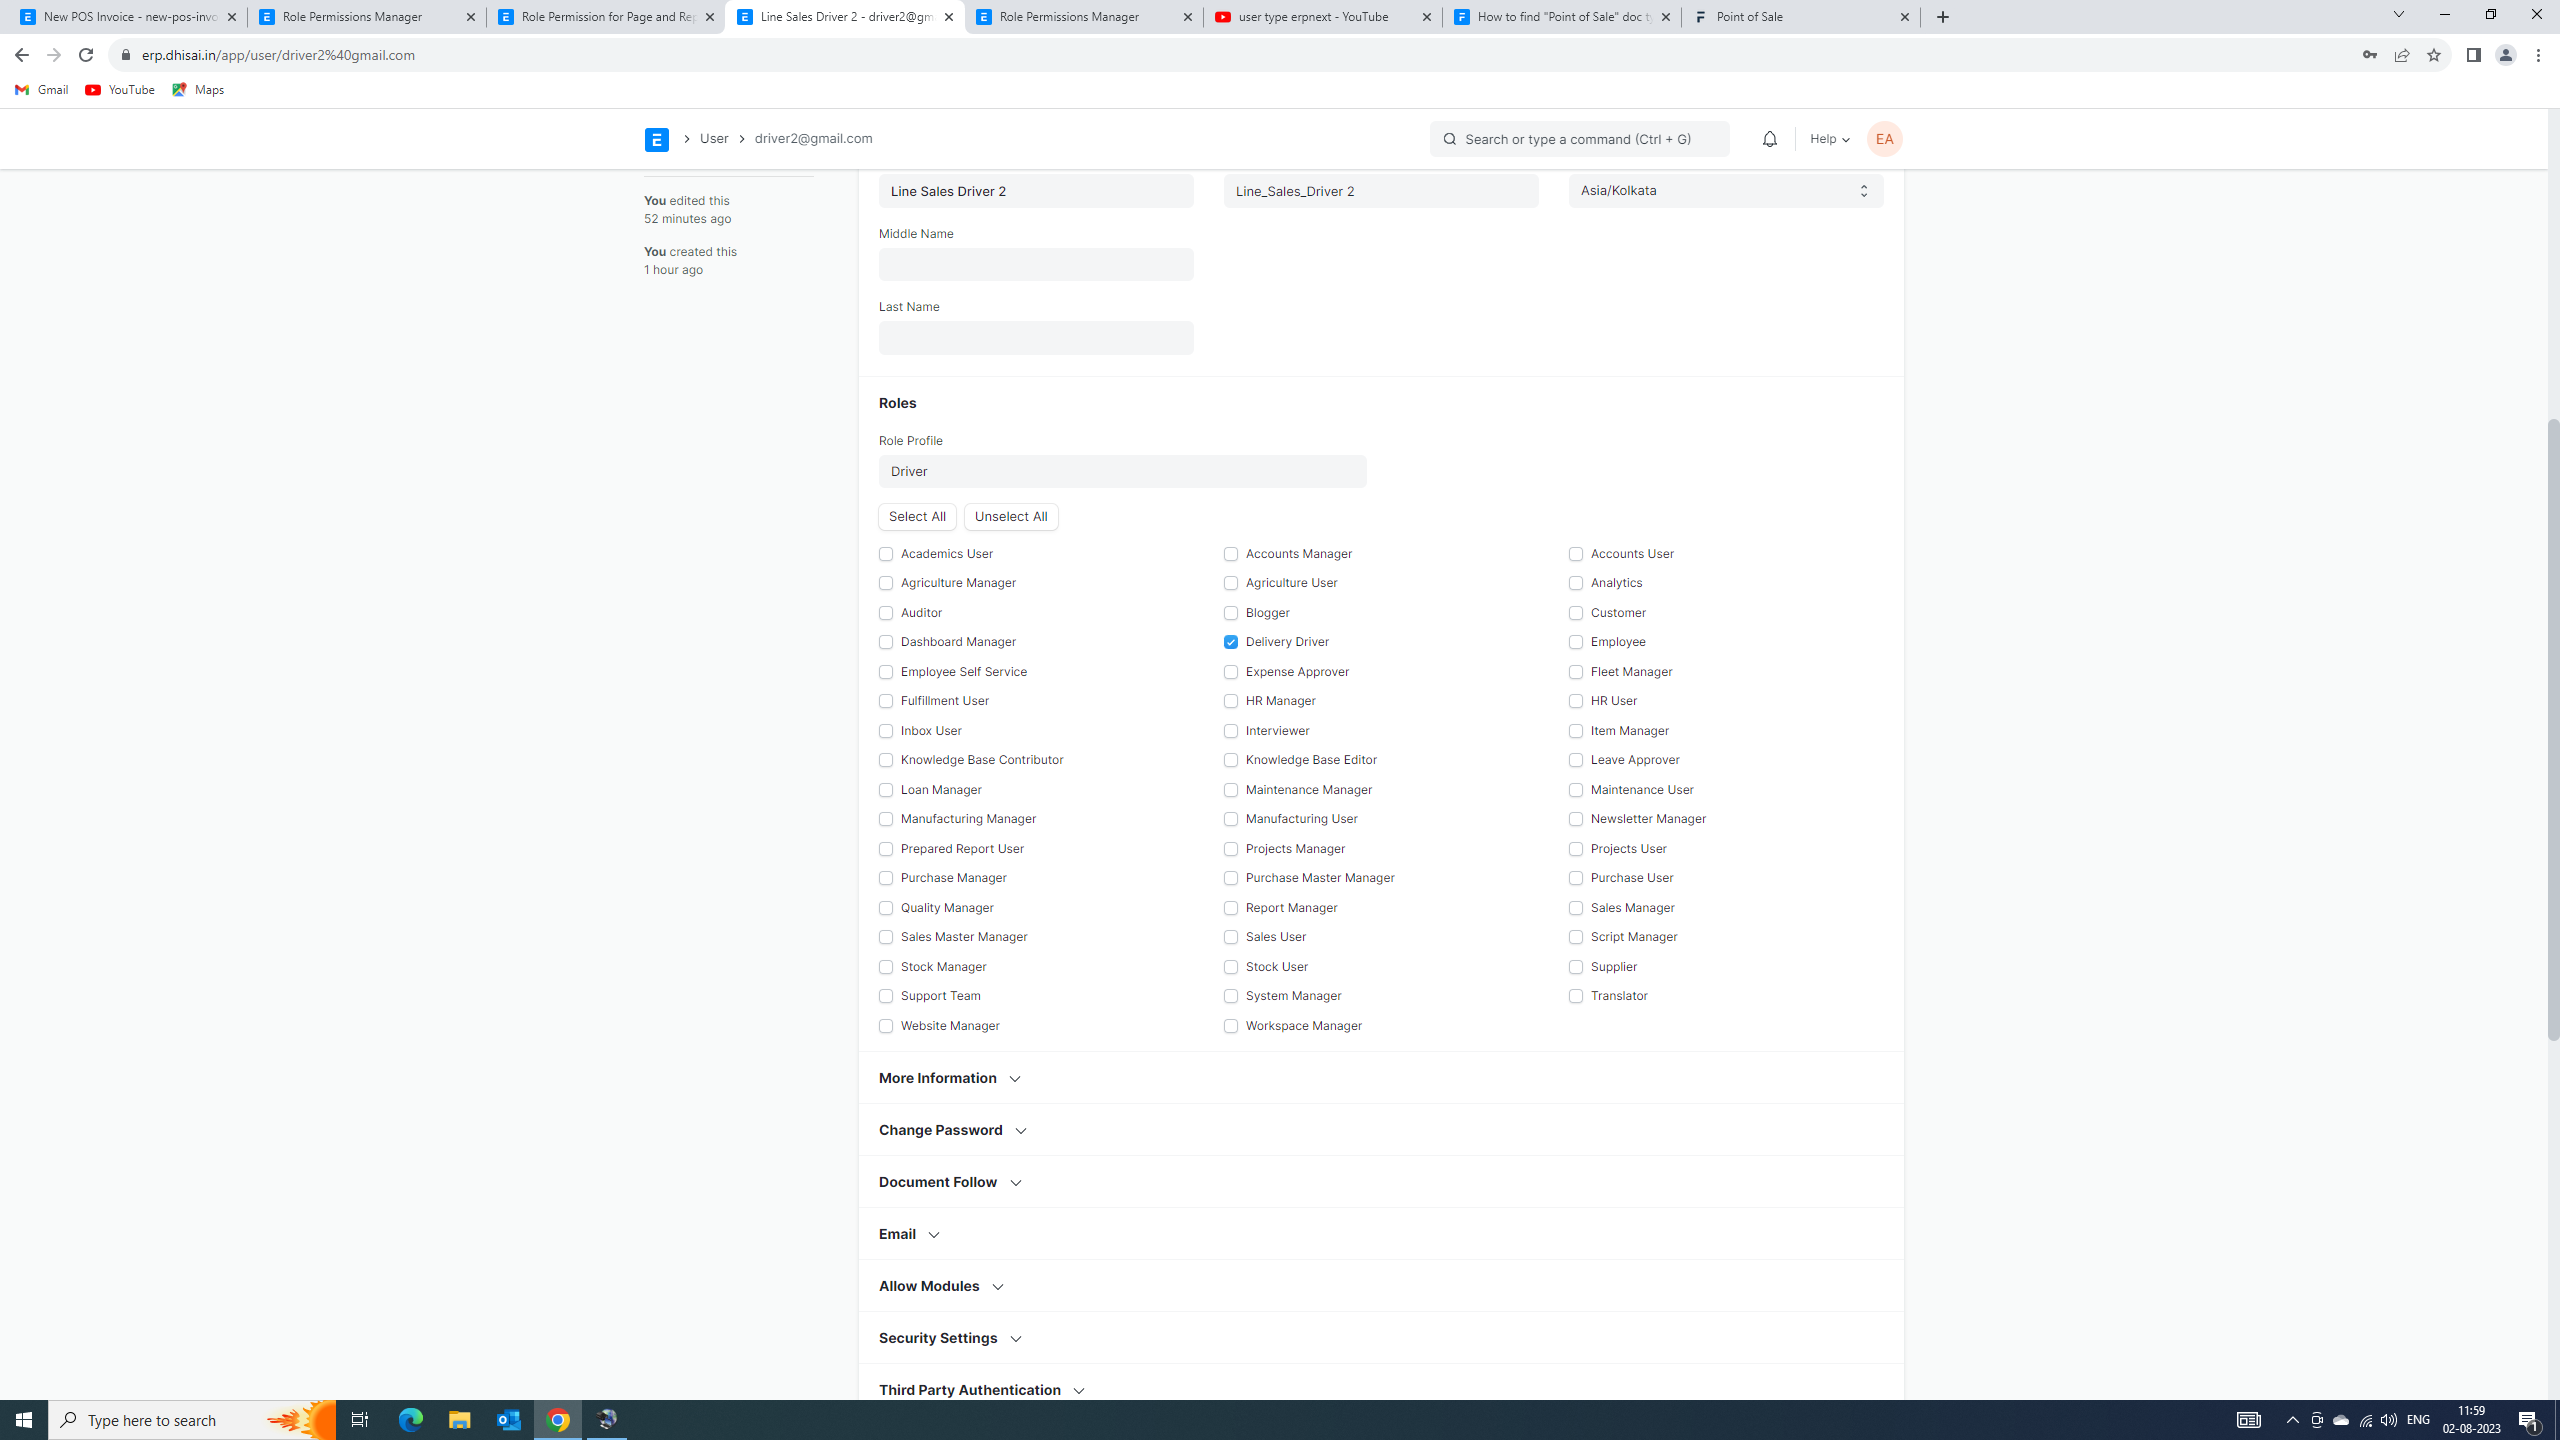
Task: Toggle the Delivery Driver checkbox
Action: coord(1231,642)
